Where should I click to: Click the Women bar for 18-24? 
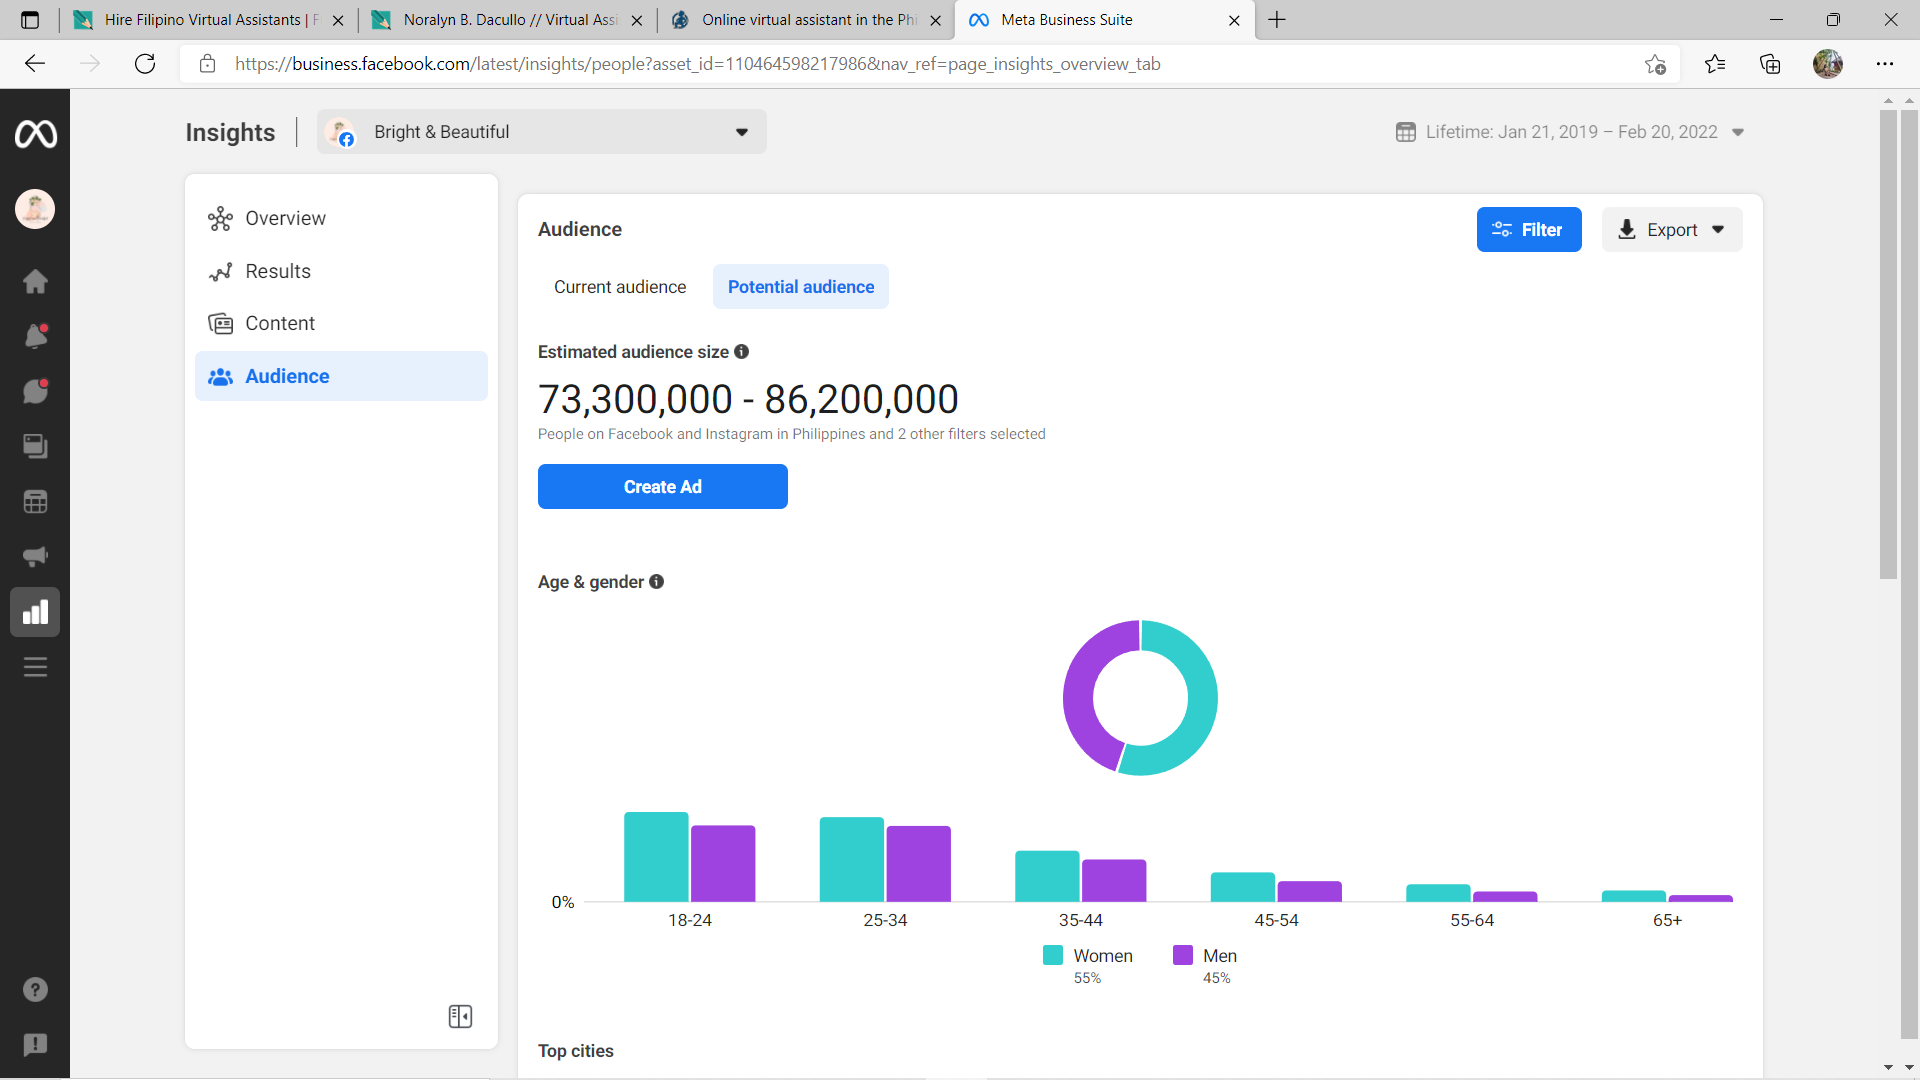[656, 857]
